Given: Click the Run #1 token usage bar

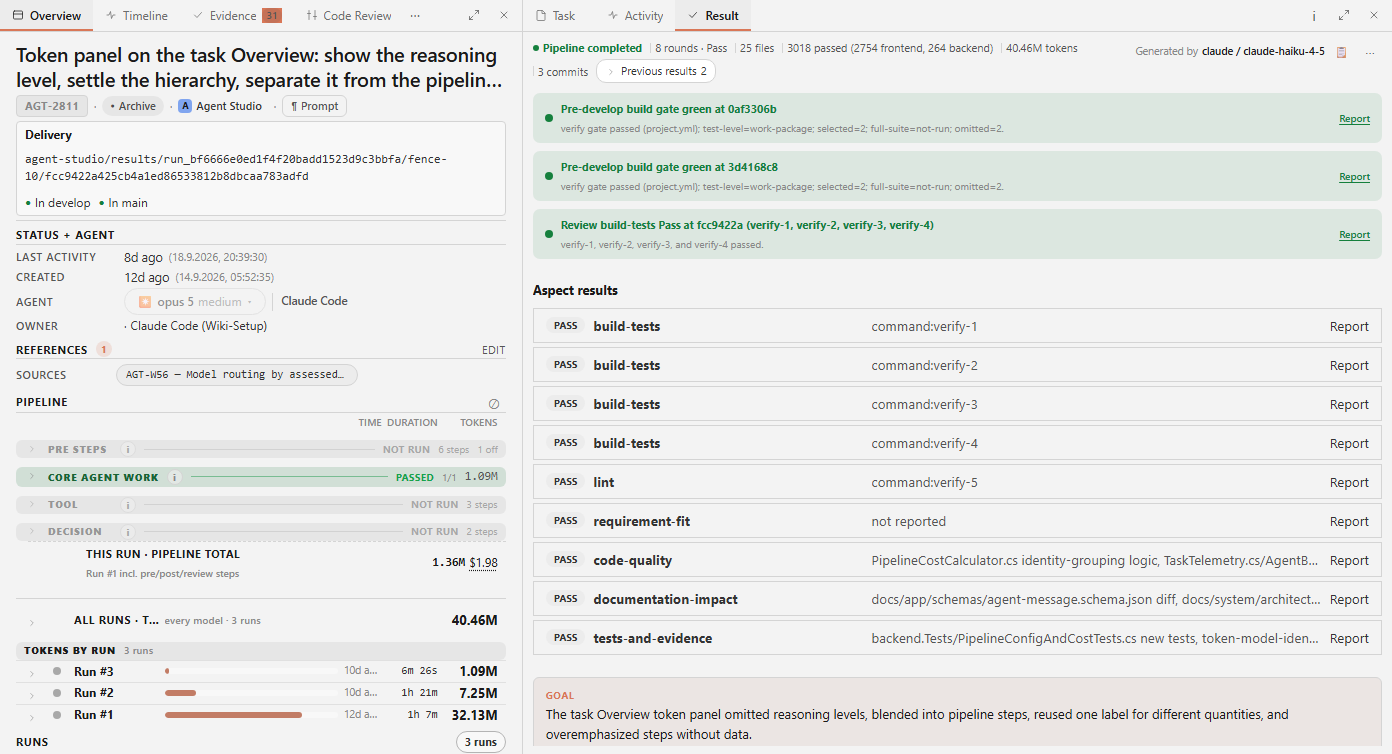Looking at the screenshot, I should (x=233, y=715).
